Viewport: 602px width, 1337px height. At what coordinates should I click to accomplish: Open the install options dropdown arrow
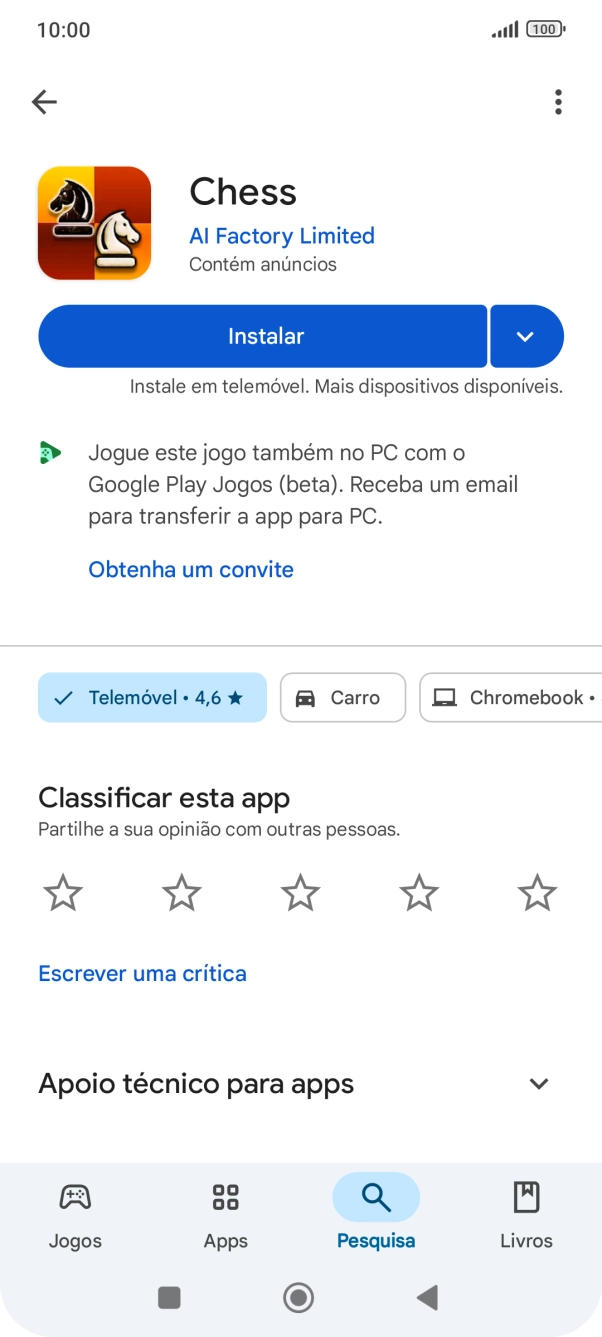(527, 336)
